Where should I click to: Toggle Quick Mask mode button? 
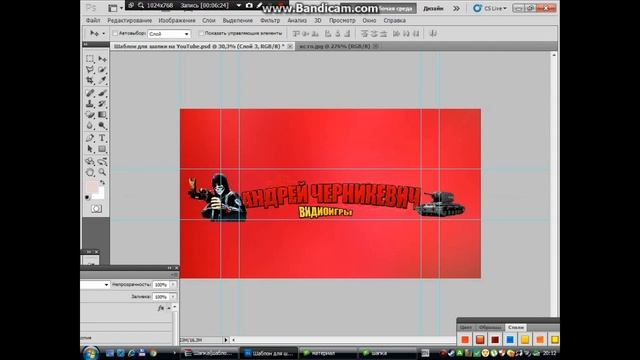[96, 209]
